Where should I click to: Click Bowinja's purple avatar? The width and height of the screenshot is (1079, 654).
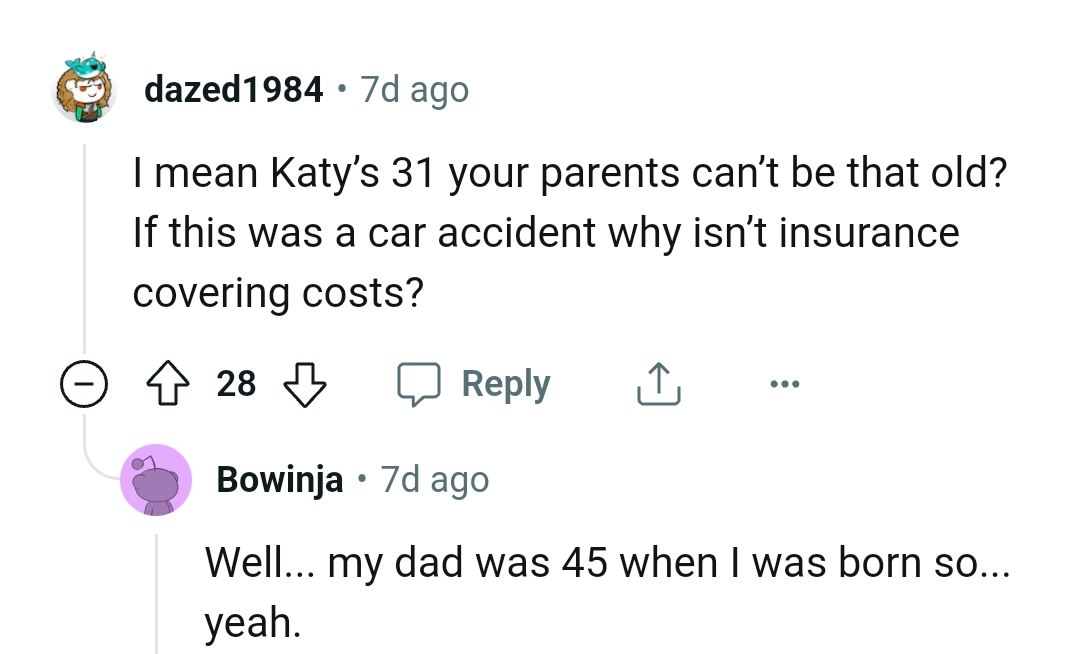tap(157, 480)
